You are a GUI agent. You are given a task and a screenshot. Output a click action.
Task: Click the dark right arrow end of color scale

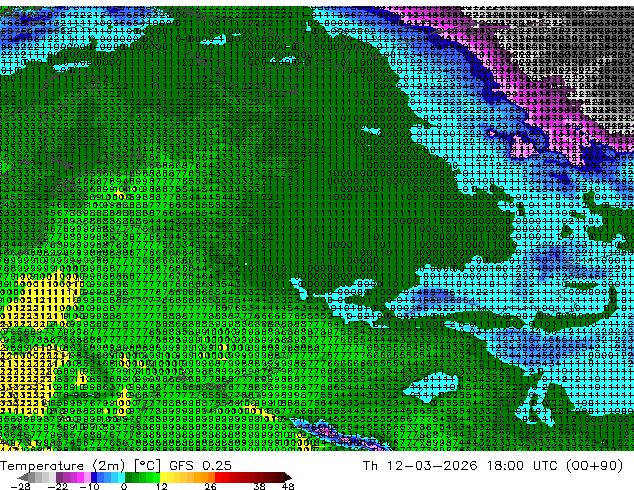click(x=287, y=477)
